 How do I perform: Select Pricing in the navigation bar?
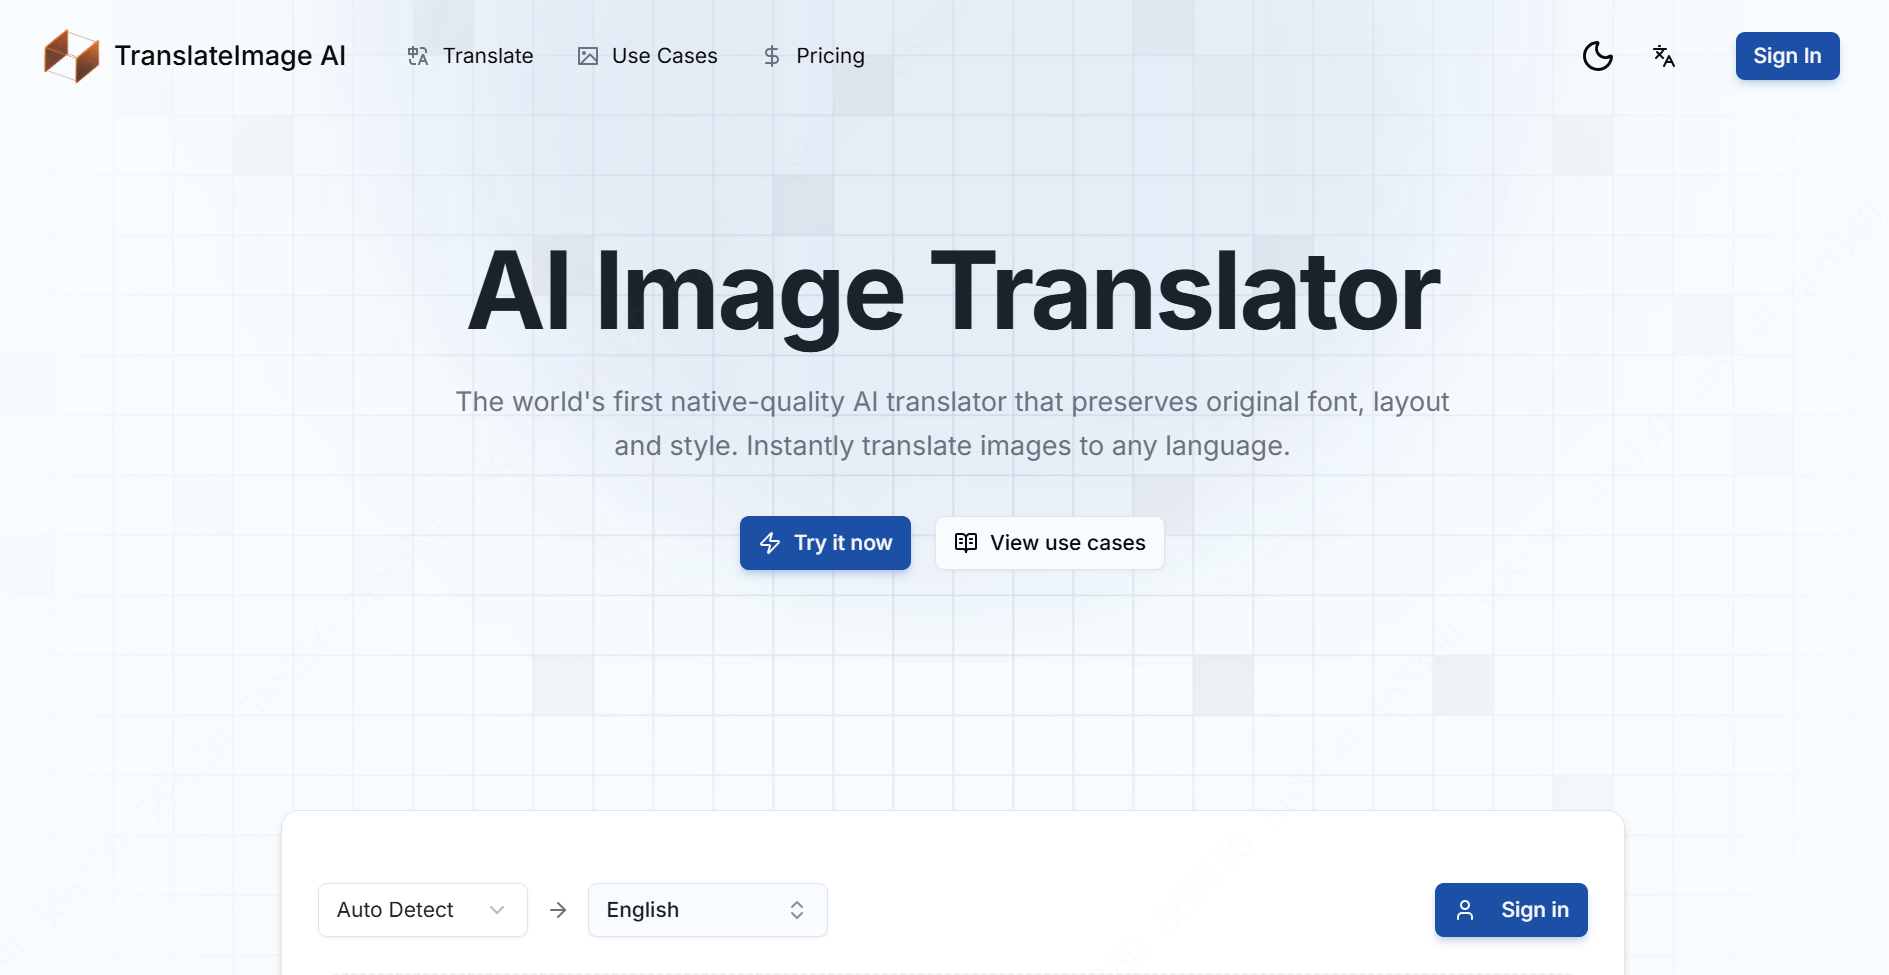pos(829,56)
